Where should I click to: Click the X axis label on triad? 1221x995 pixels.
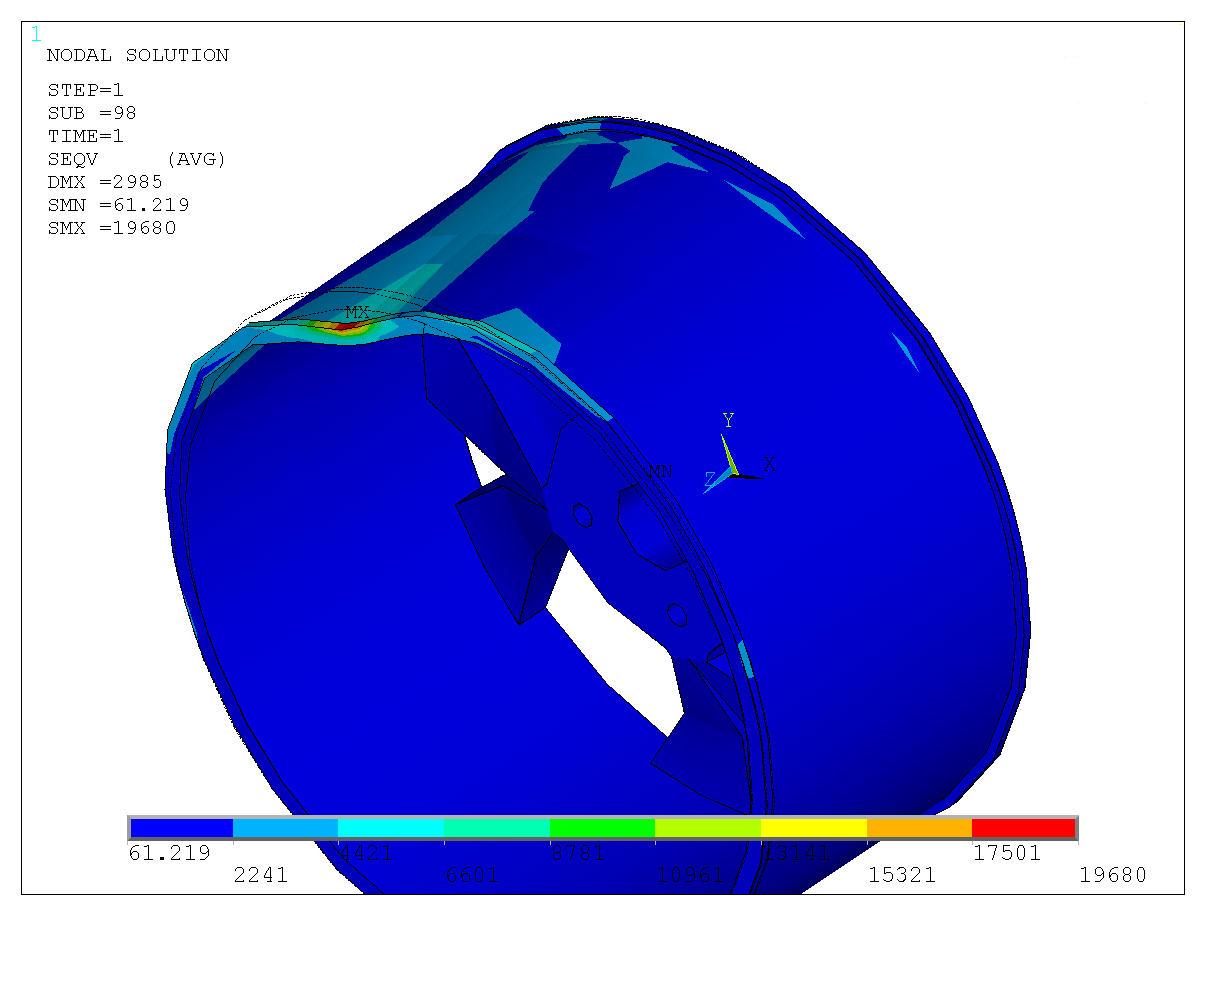pos(769,465)
